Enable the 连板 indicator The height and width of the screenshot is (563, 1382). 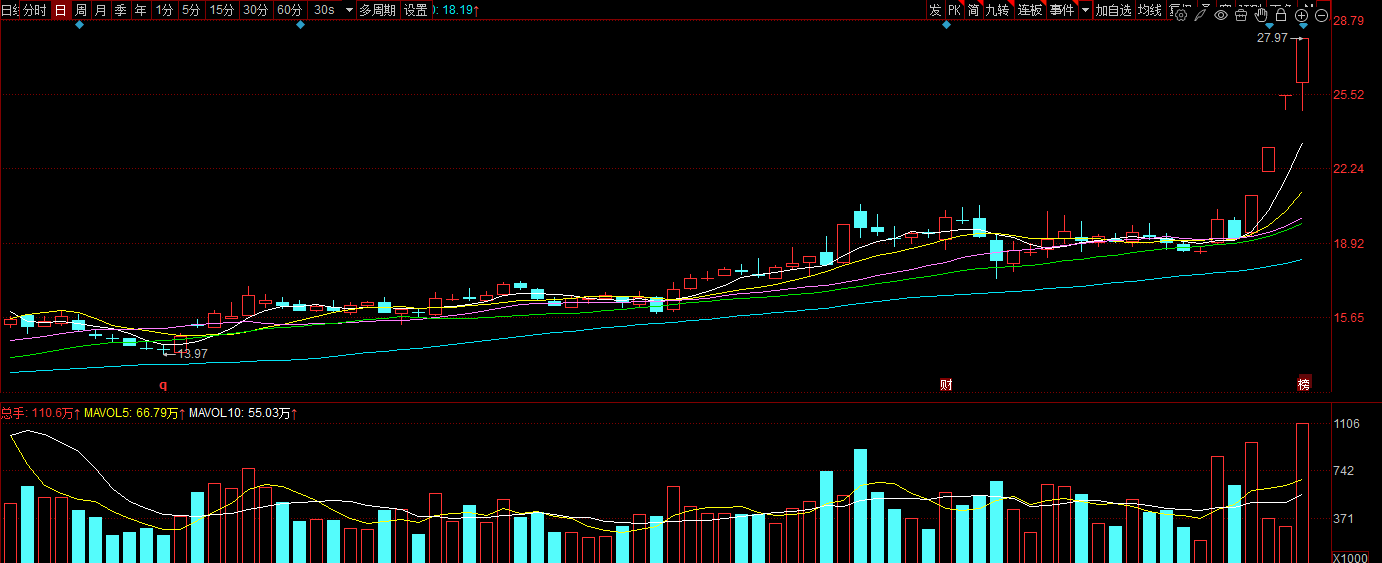coord(1030,10)
